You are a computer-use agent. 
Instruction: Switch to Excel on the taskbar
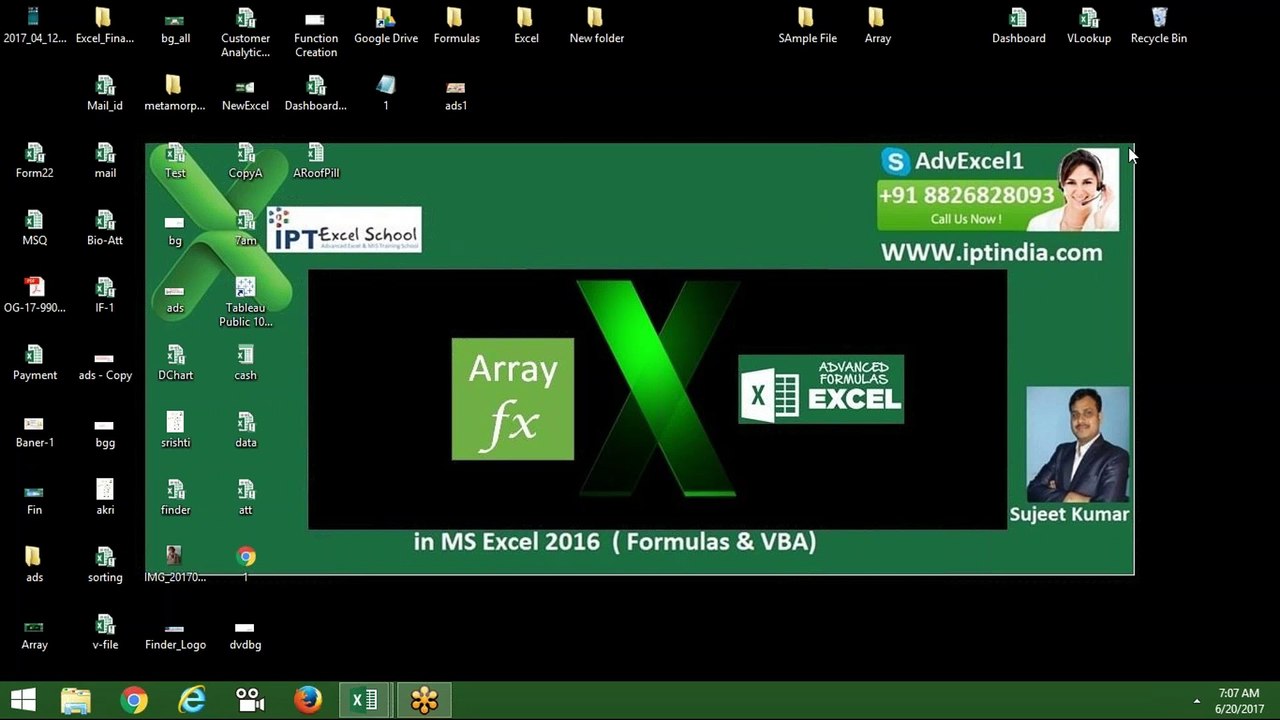click(x=365, y=700)
